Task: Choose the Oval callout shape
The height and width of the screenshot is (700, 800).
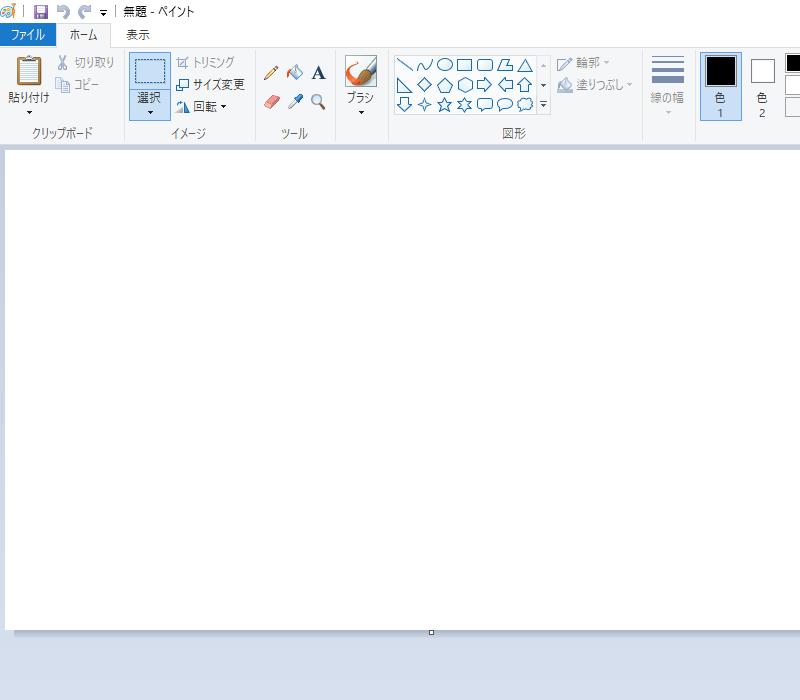Action: coord(505,105)
